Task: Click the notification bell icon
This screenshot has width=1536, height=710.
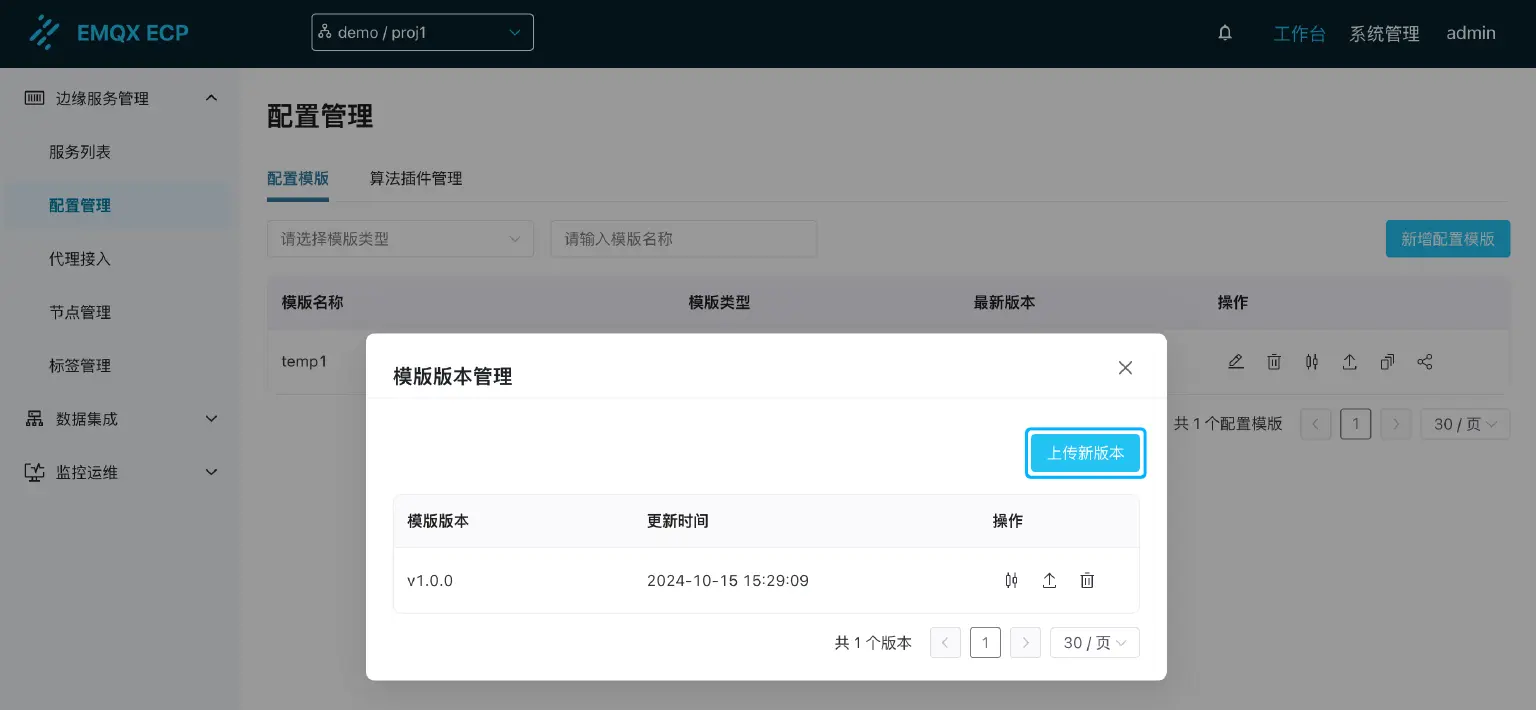Action: click(x=1225, y=33)
